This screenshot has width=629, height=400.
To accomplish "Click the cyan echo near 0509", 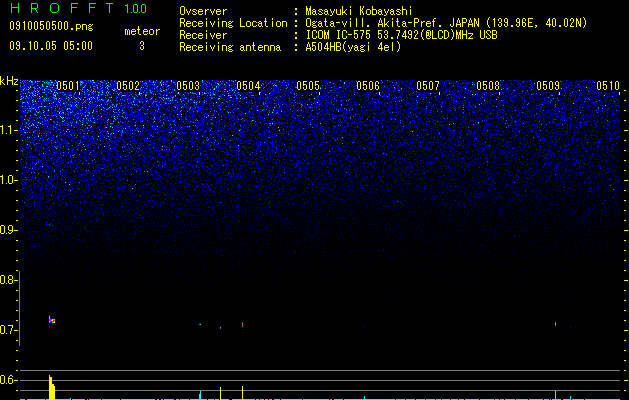I will point(556,324).
